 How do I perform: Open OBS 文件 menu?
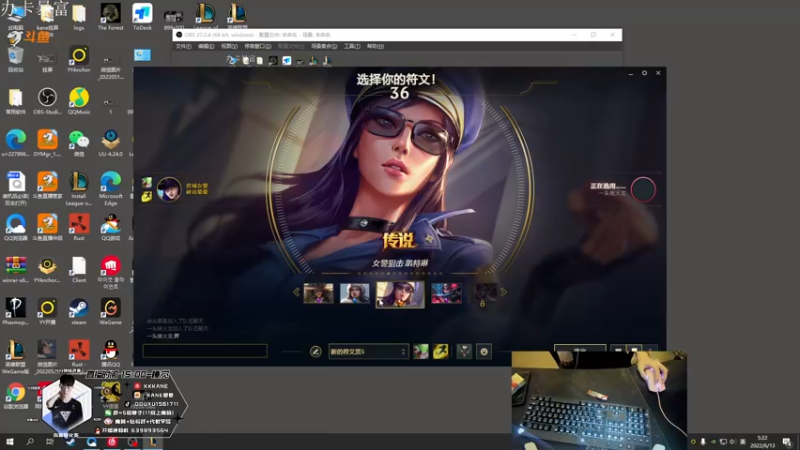point(183,46)
